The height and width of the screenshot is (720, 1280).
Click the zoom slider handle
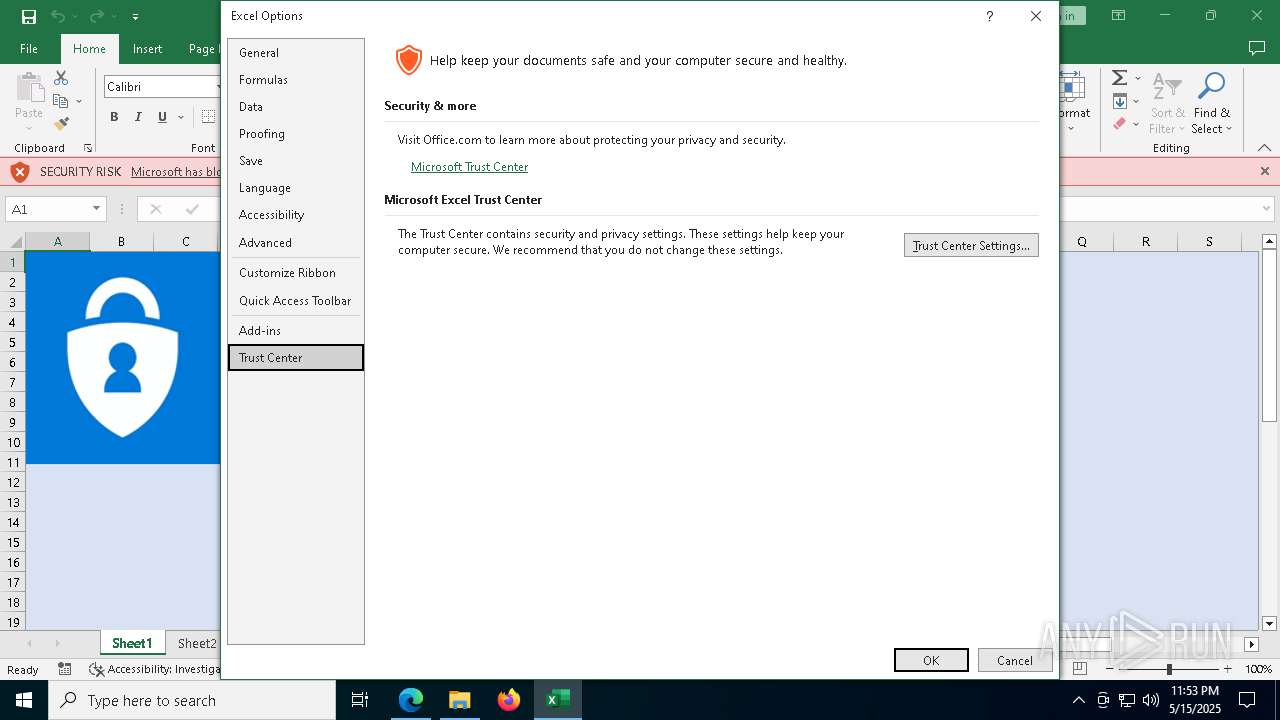[1168, 669]
